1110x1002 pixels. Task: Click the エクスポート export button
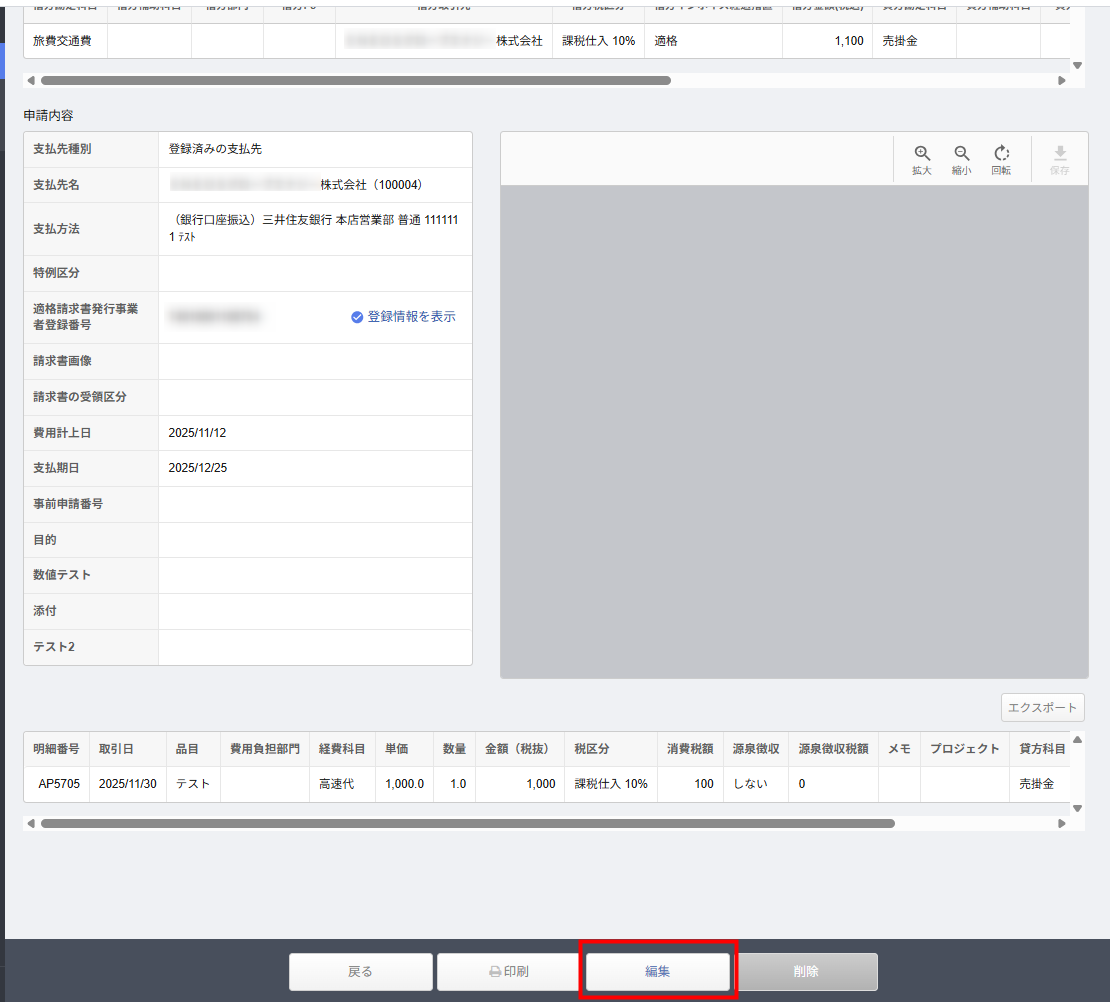1042,707
